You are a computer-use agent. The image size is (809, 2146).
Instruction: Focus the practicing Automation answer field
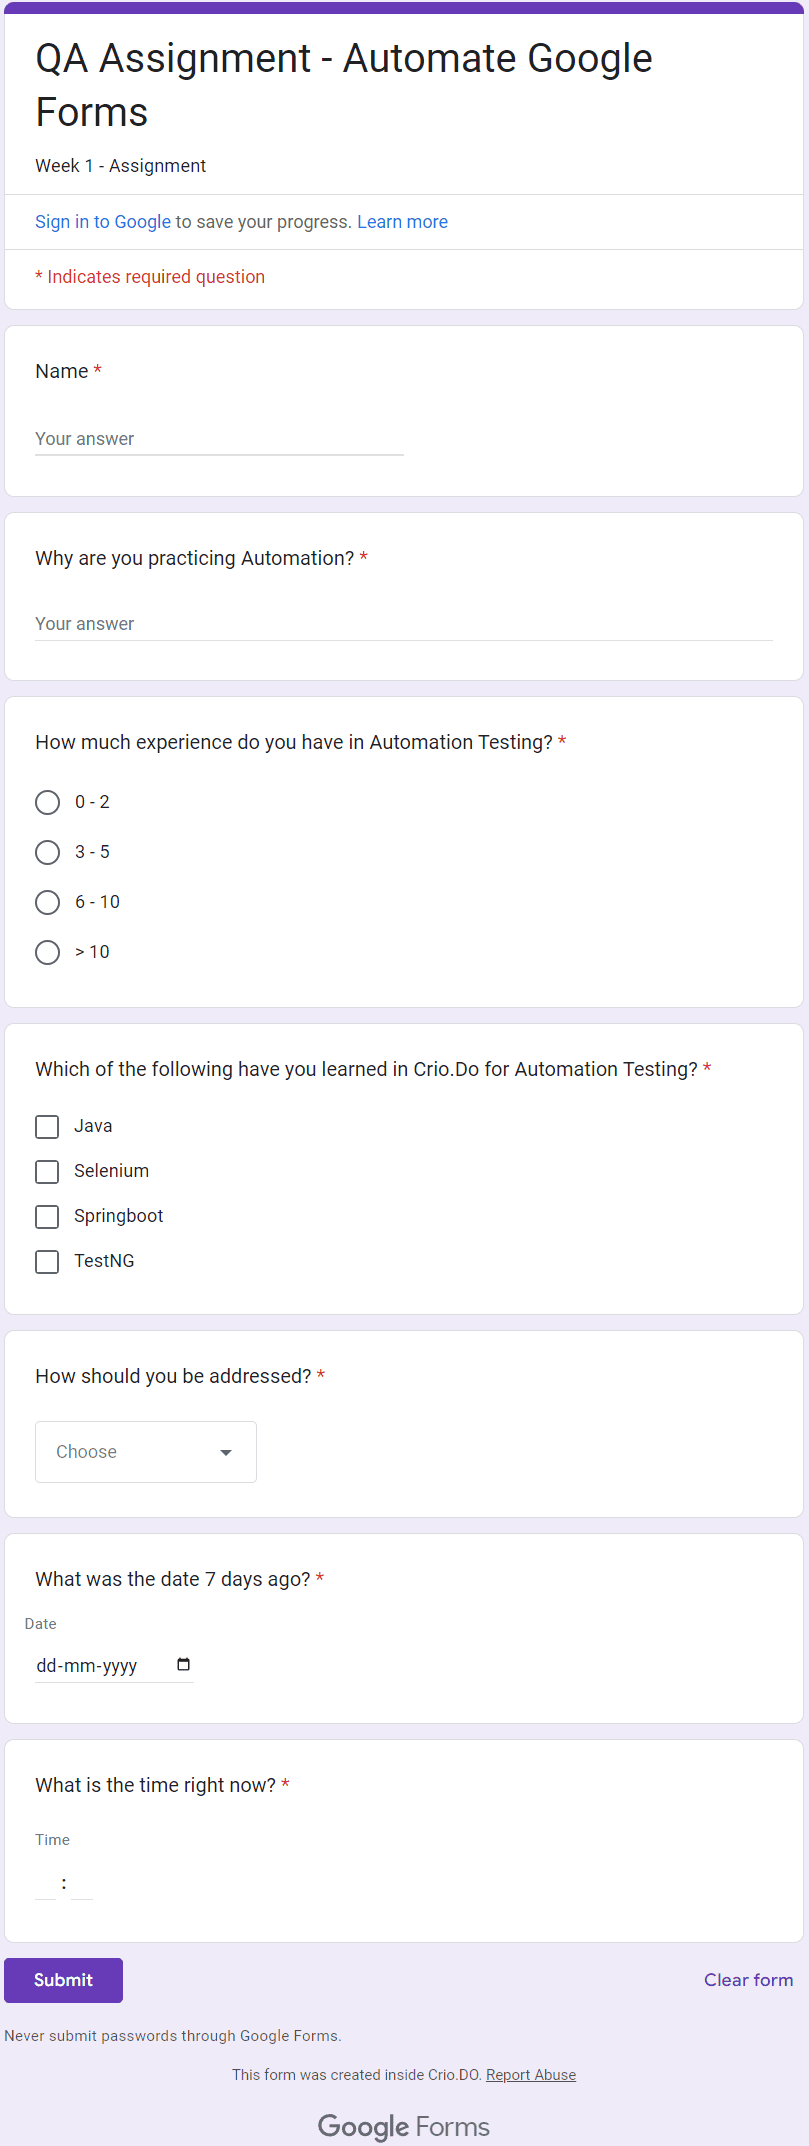[x=404, y=624]
